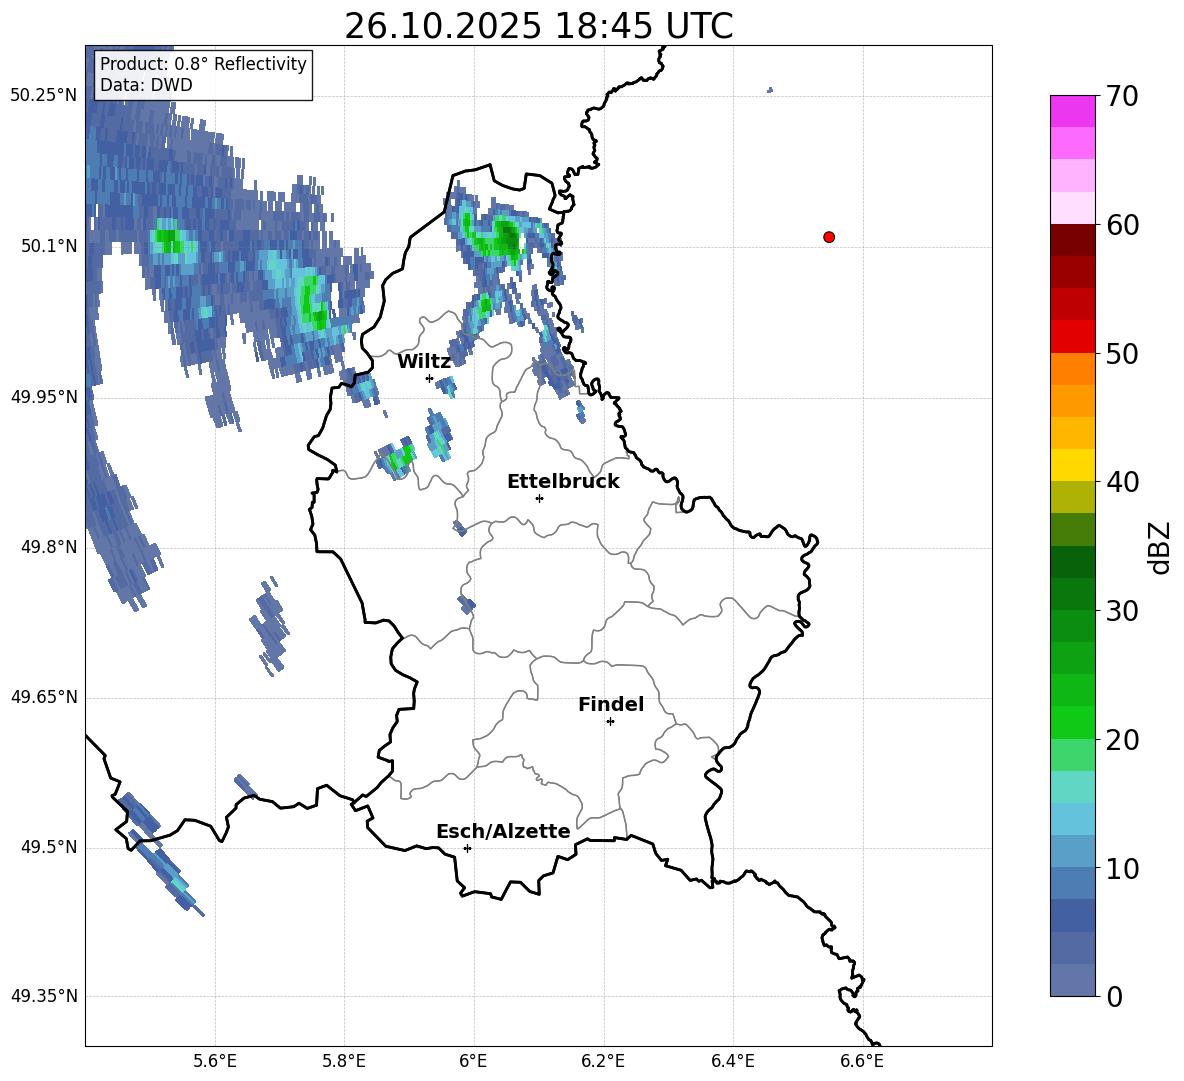
Task: Click the 10 tick on colorbar
Action: pos(1122,869)
